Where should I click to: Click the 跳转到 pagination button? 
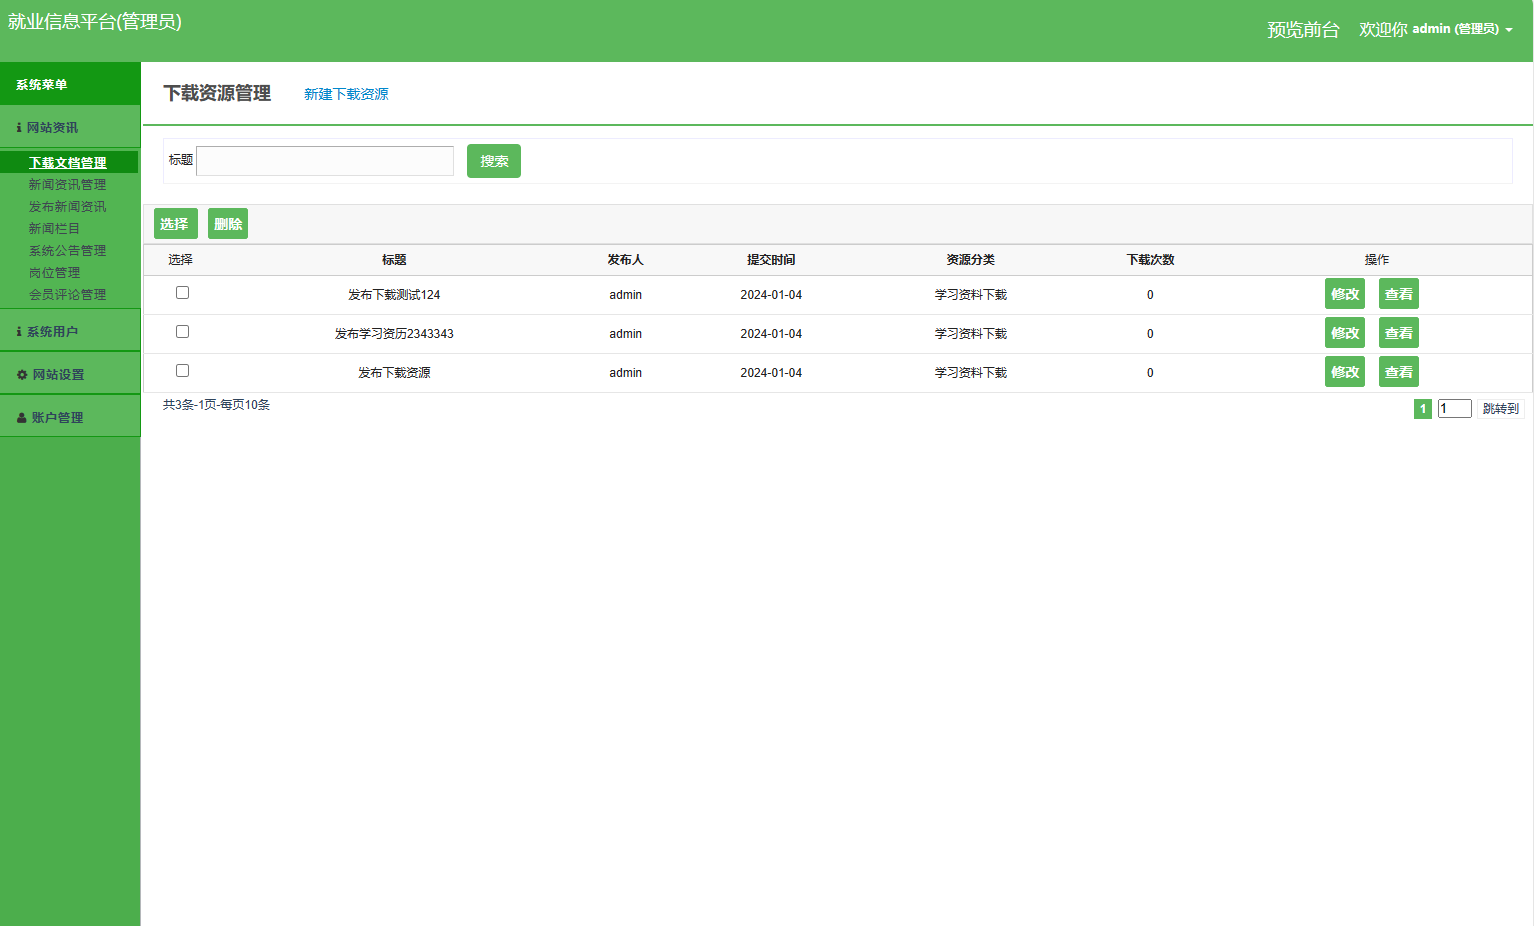pyautogui.click(x=1499, y=409)
